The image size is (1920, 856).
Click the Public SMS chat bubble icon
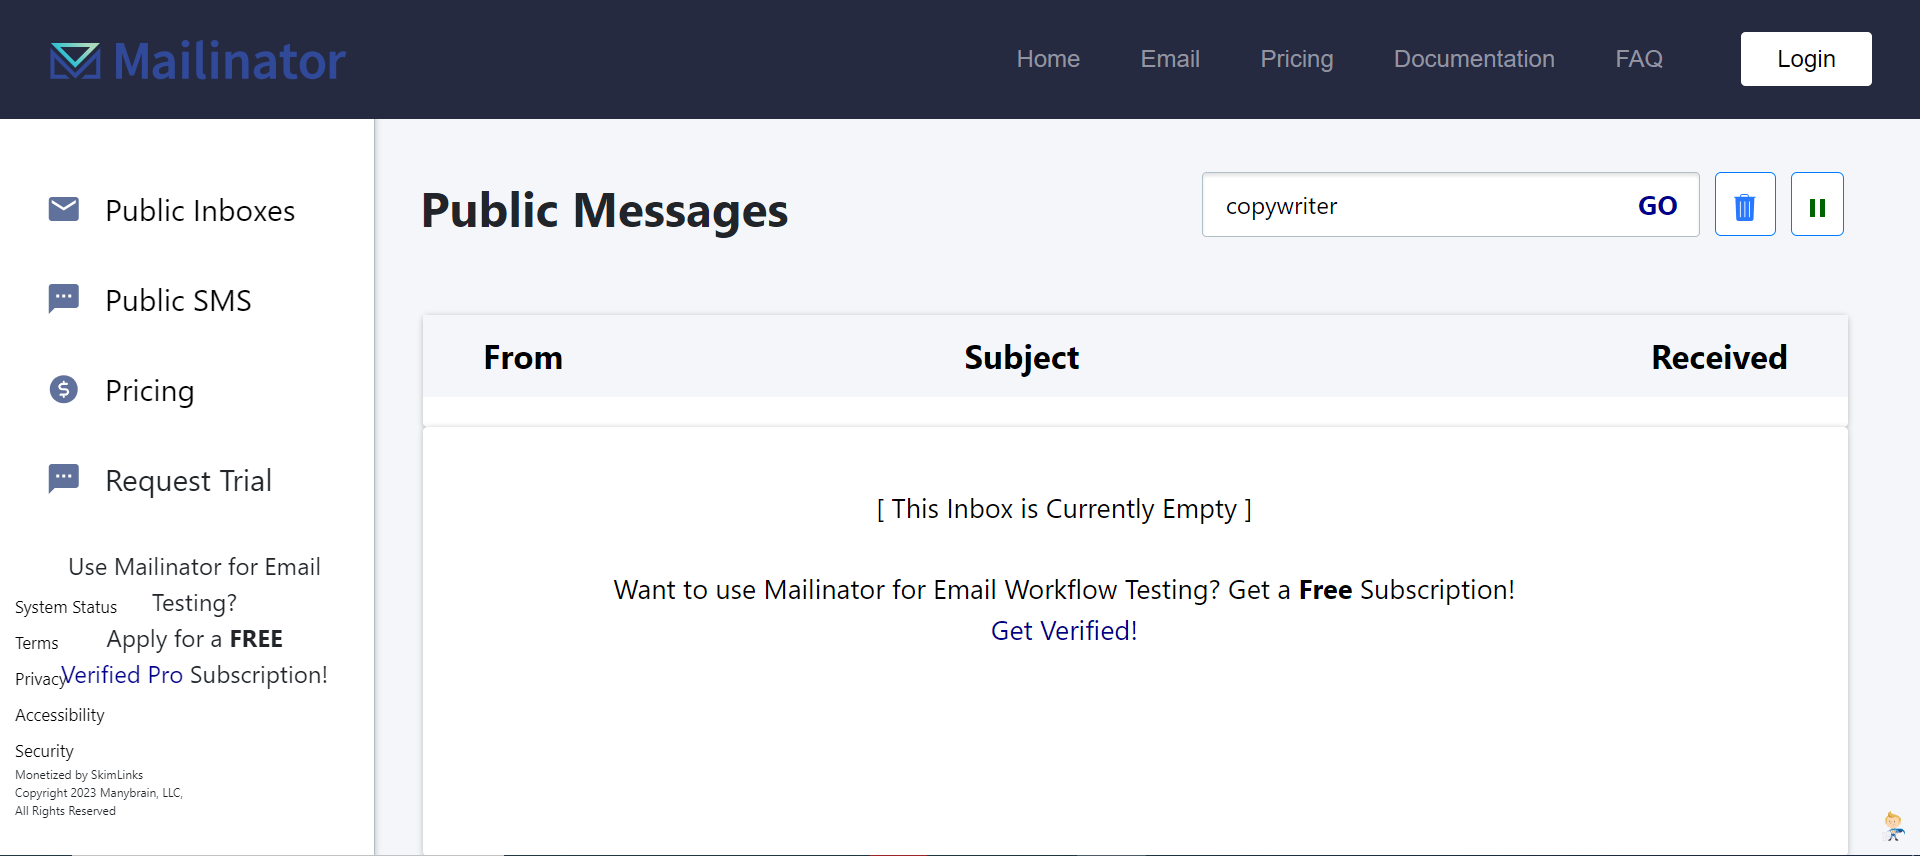tap(64, 299)
